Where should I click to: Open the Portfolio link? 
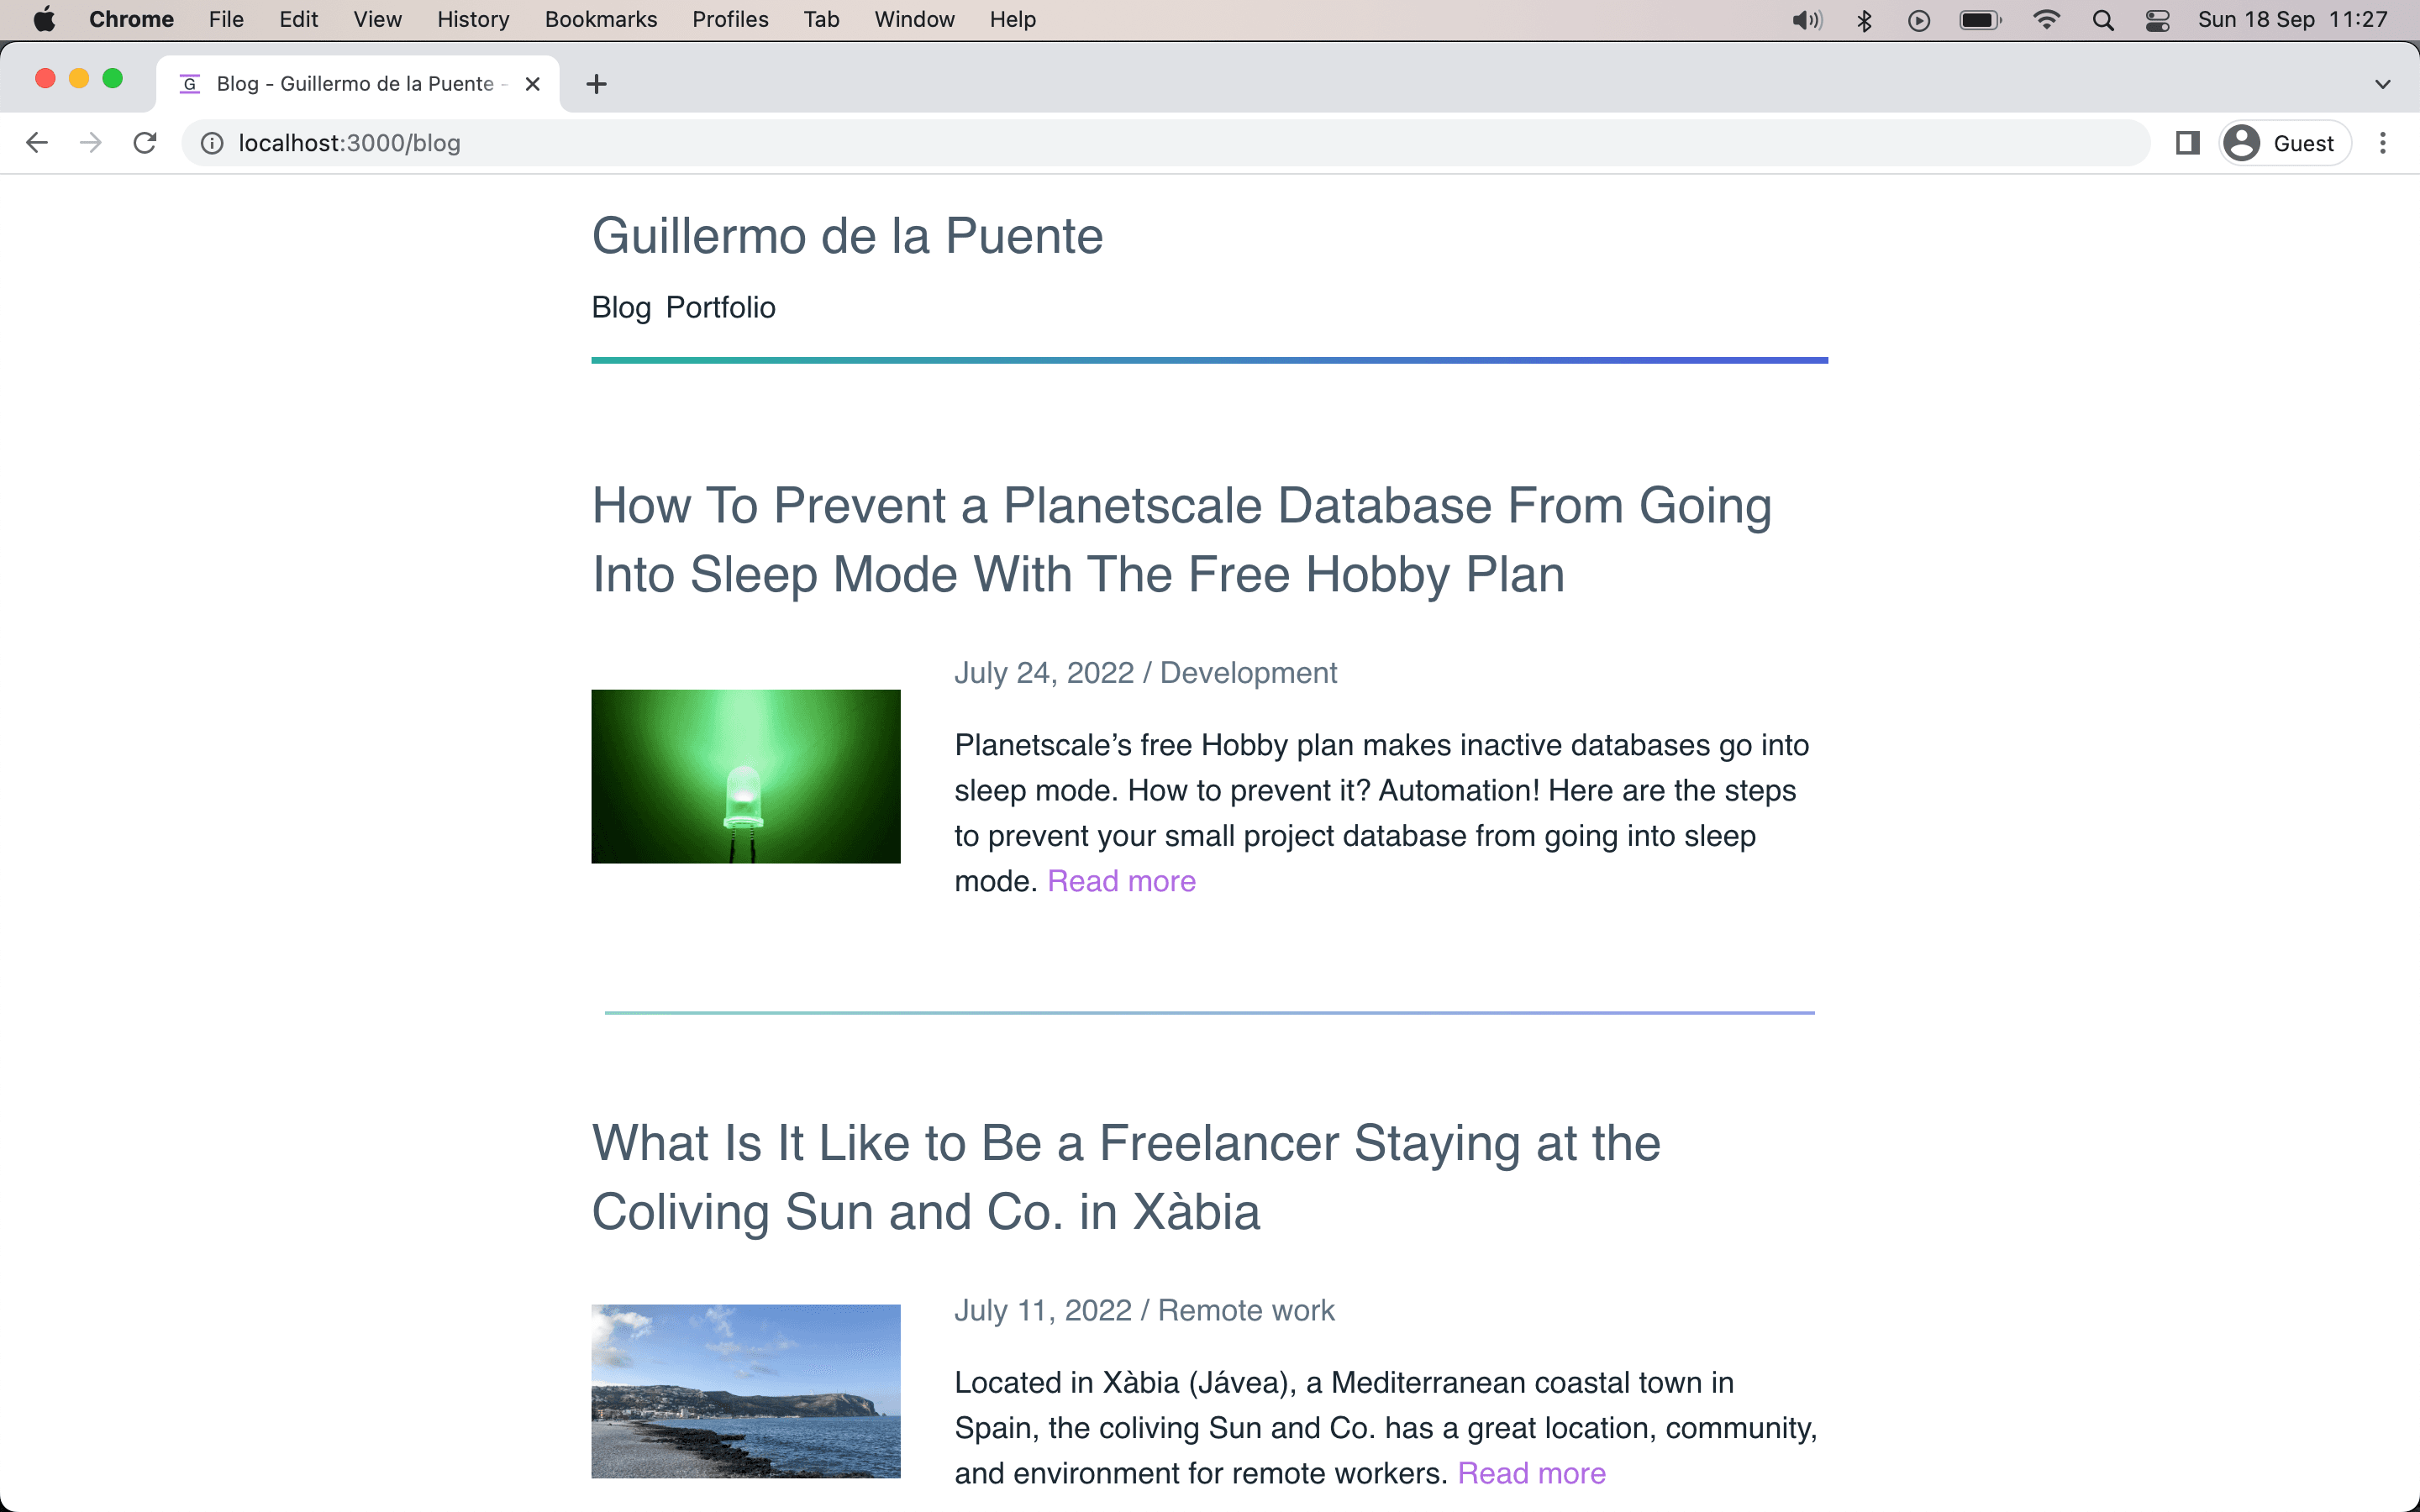721,307
